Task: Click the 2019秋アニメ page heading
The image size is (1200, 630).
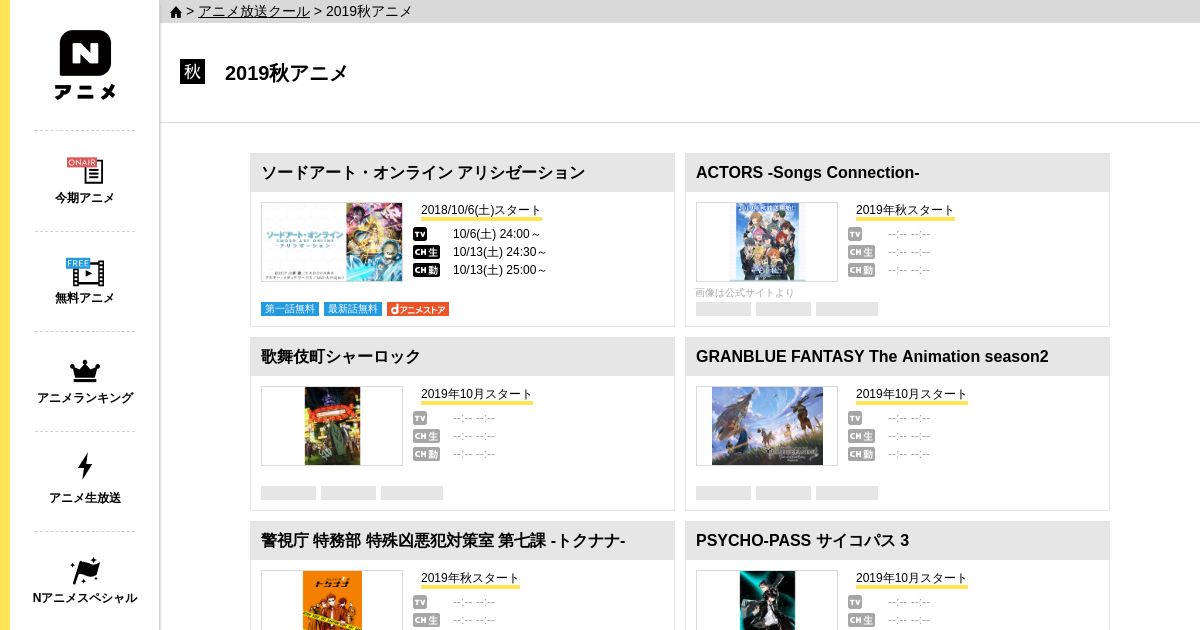Action: [287, 73]
